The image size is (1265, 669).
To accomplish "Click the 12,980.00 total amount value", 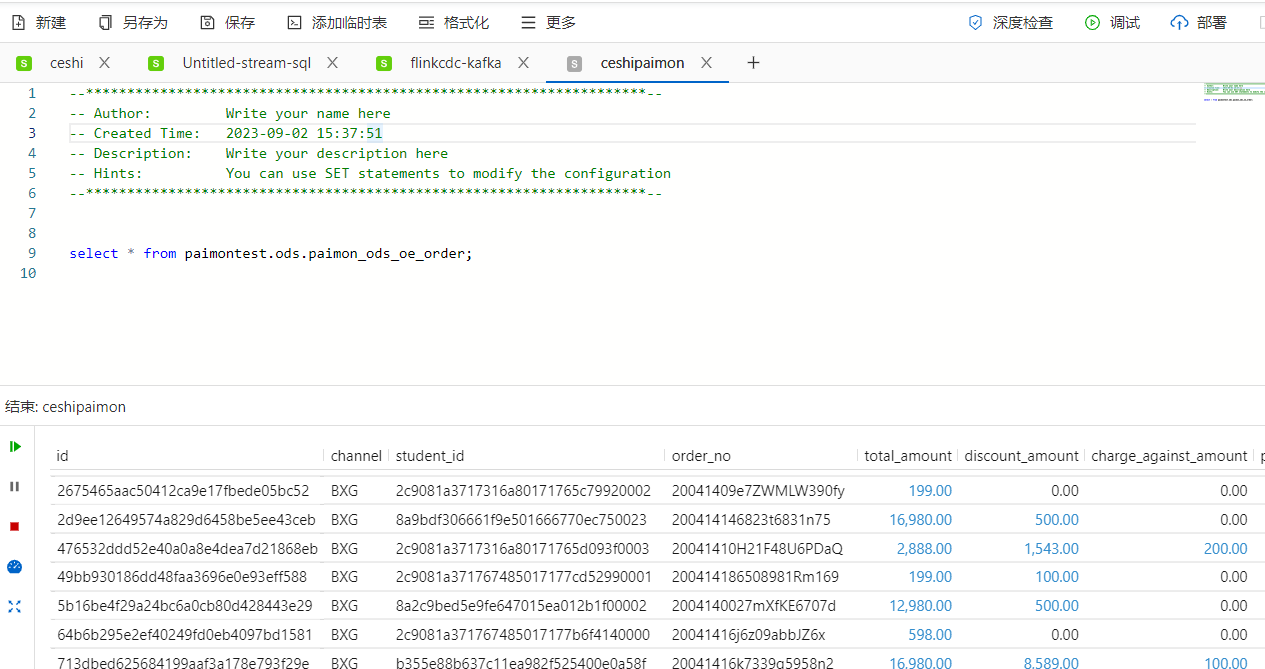I will click(x=920, y=606).
